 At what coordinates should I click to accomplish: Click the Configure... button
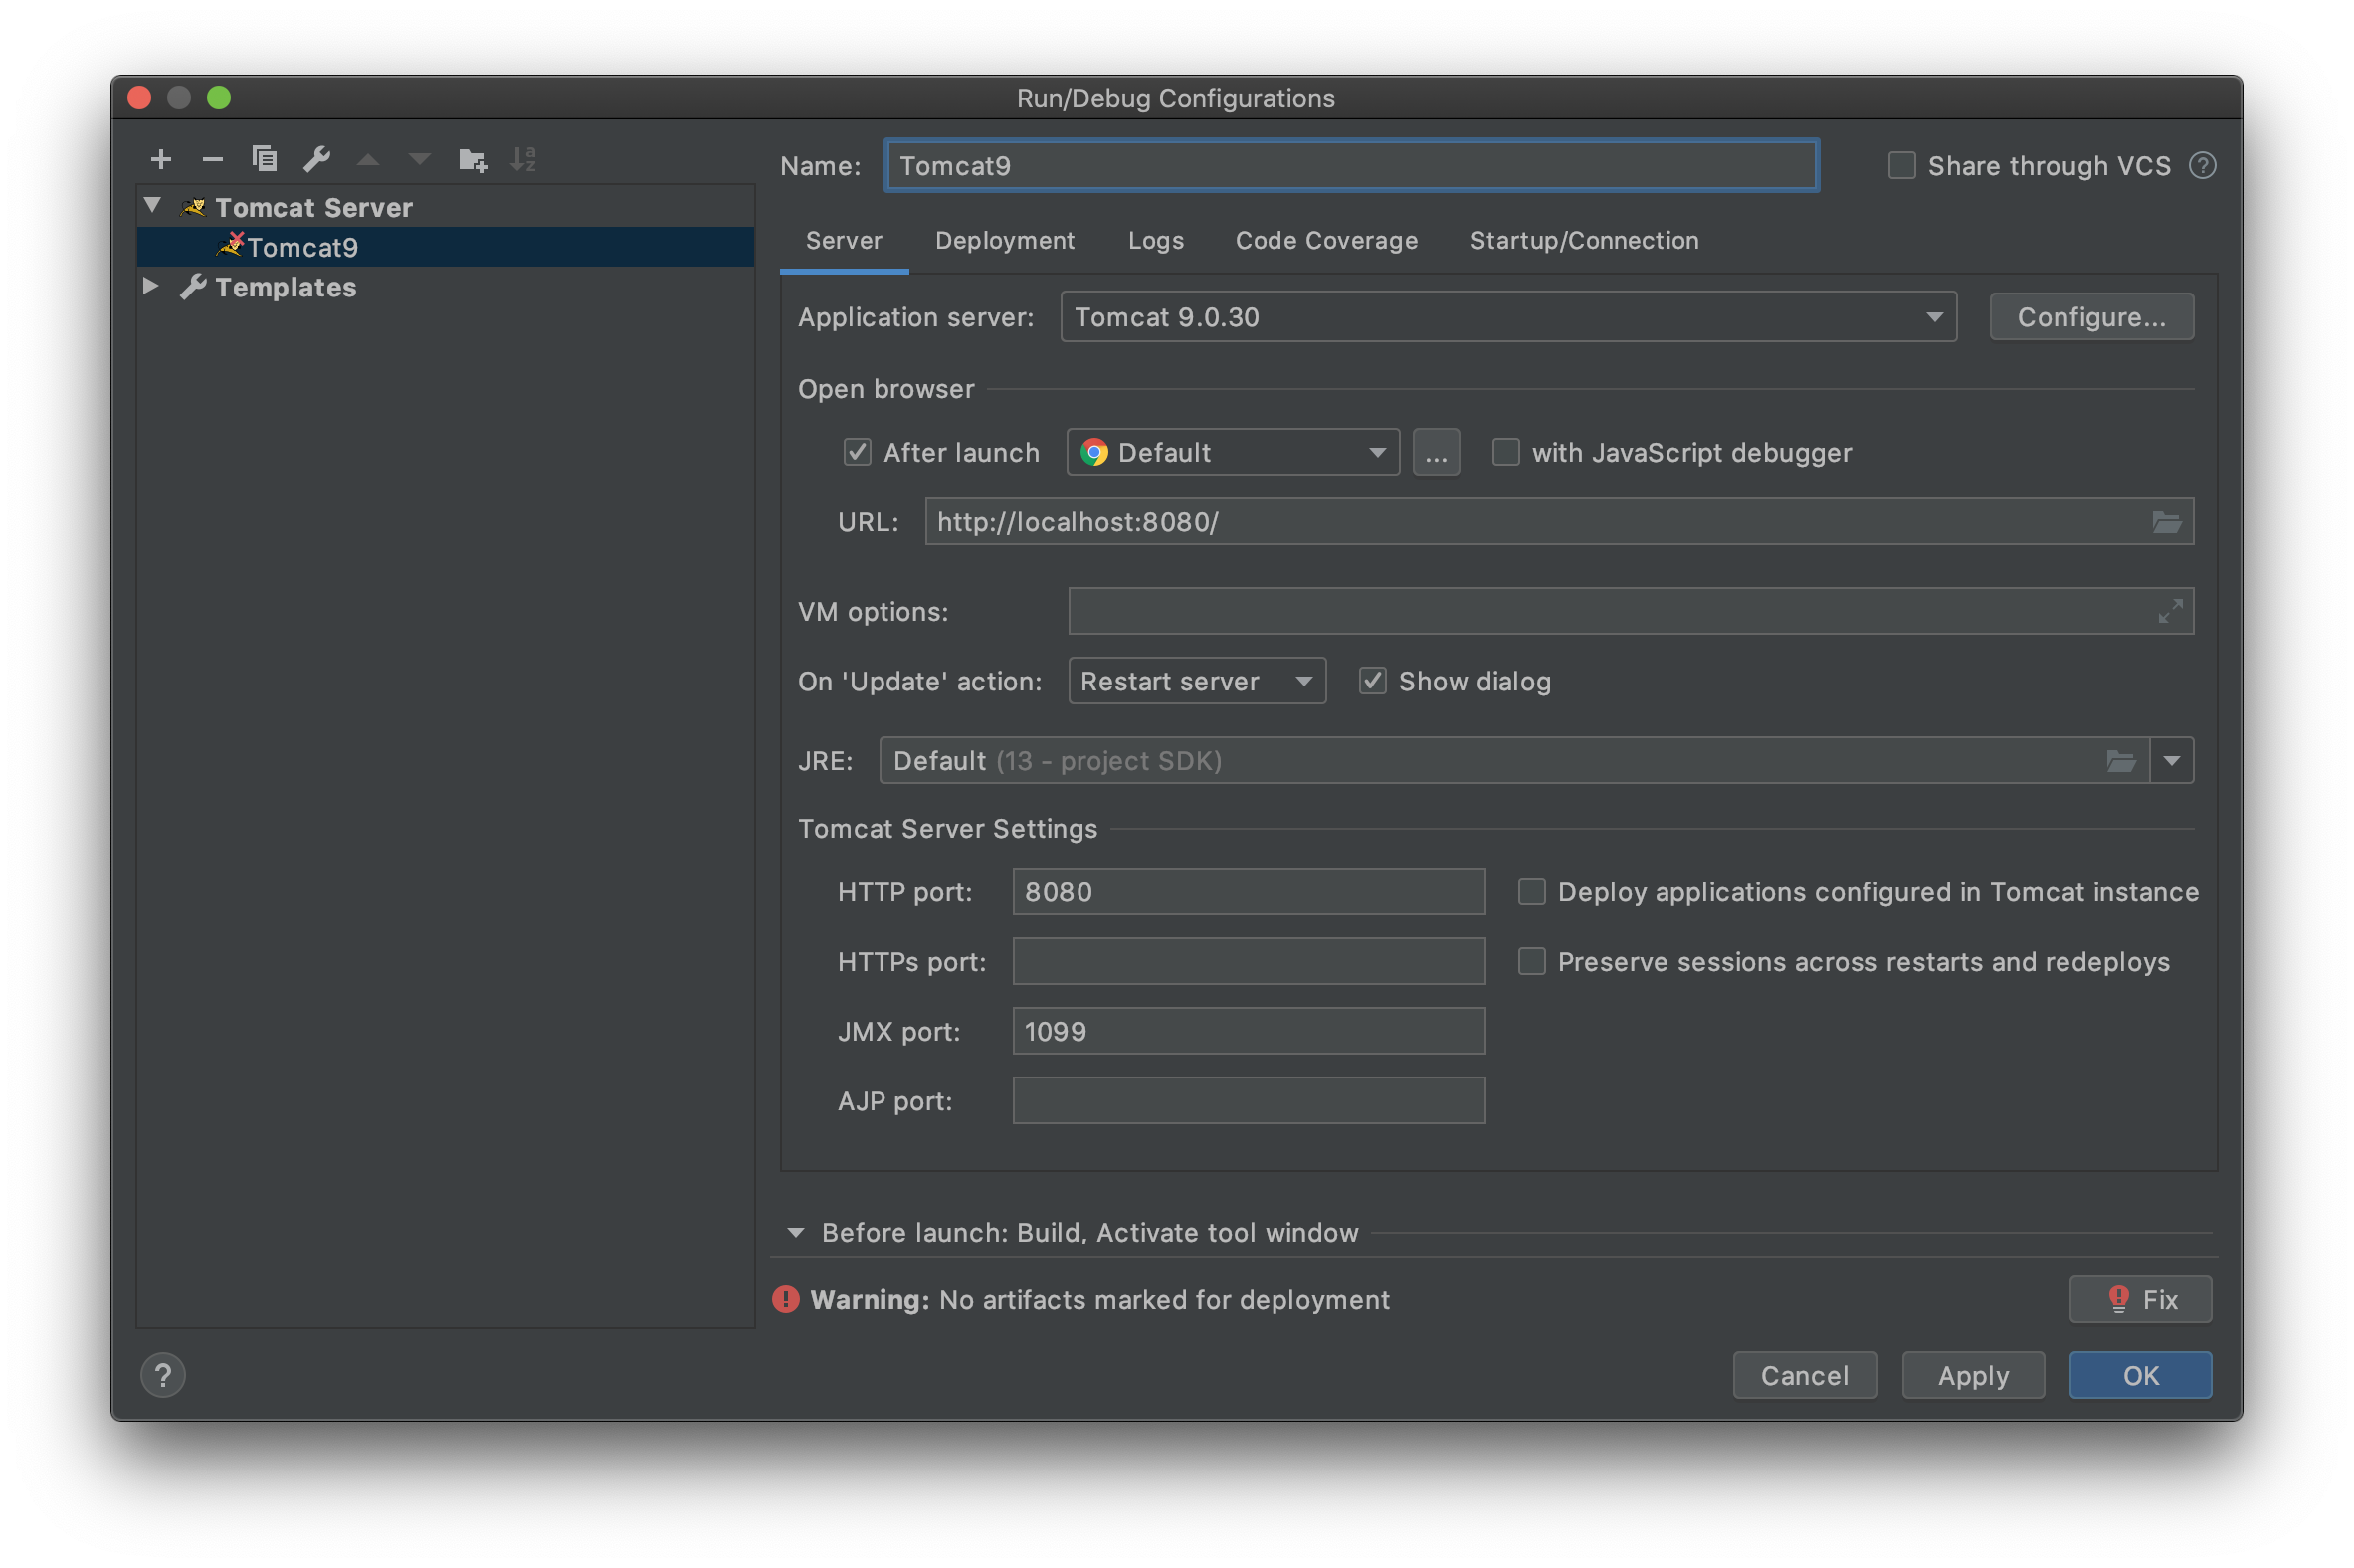[x=2090, y=317]
